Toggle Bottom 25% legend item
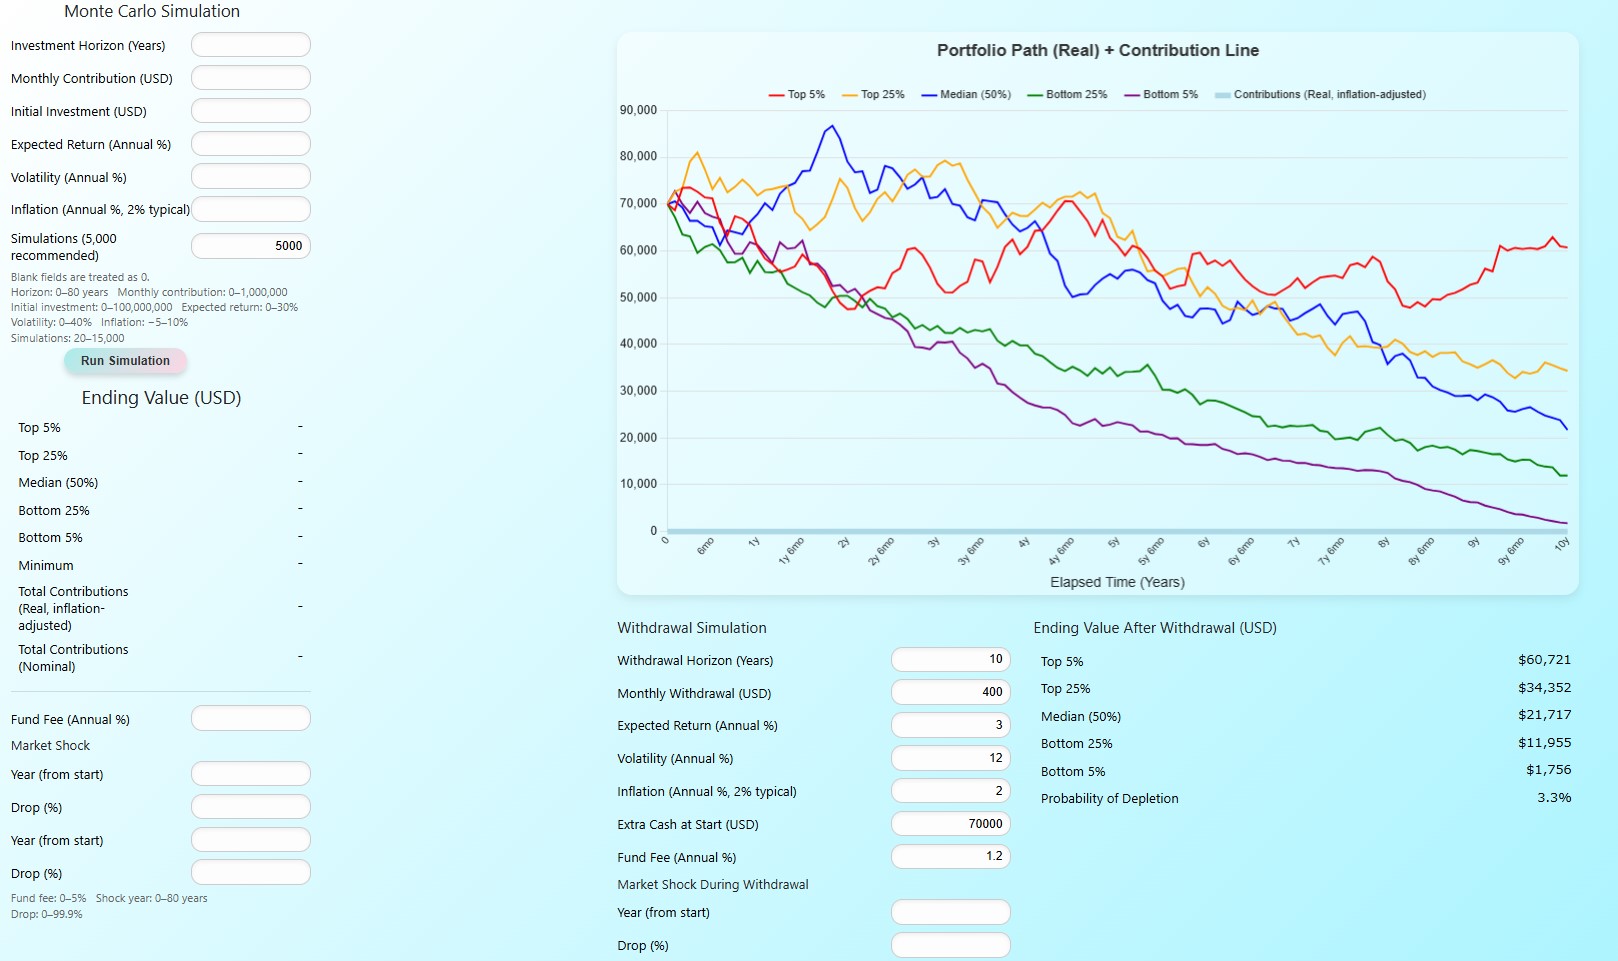The height and width of the screenshot is (961, 1618). pos(1066,95)
